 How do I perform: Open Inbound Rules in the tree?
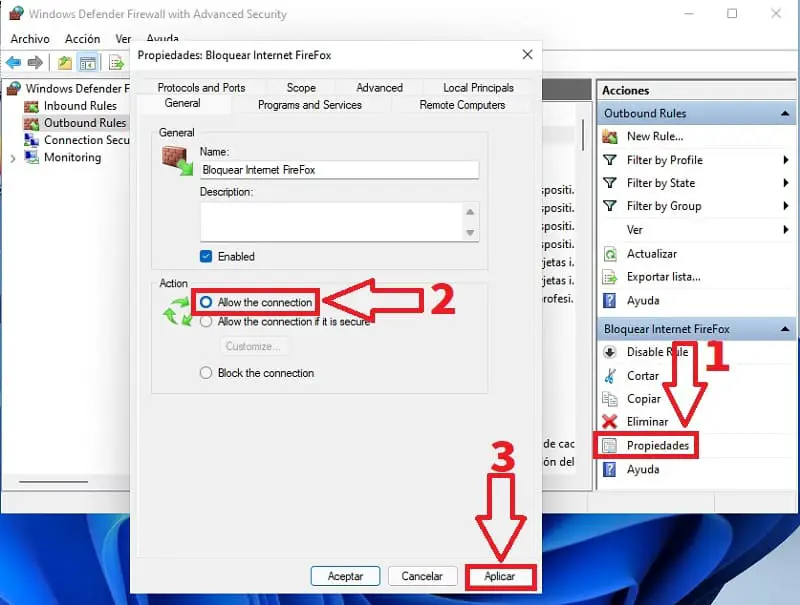80,106
